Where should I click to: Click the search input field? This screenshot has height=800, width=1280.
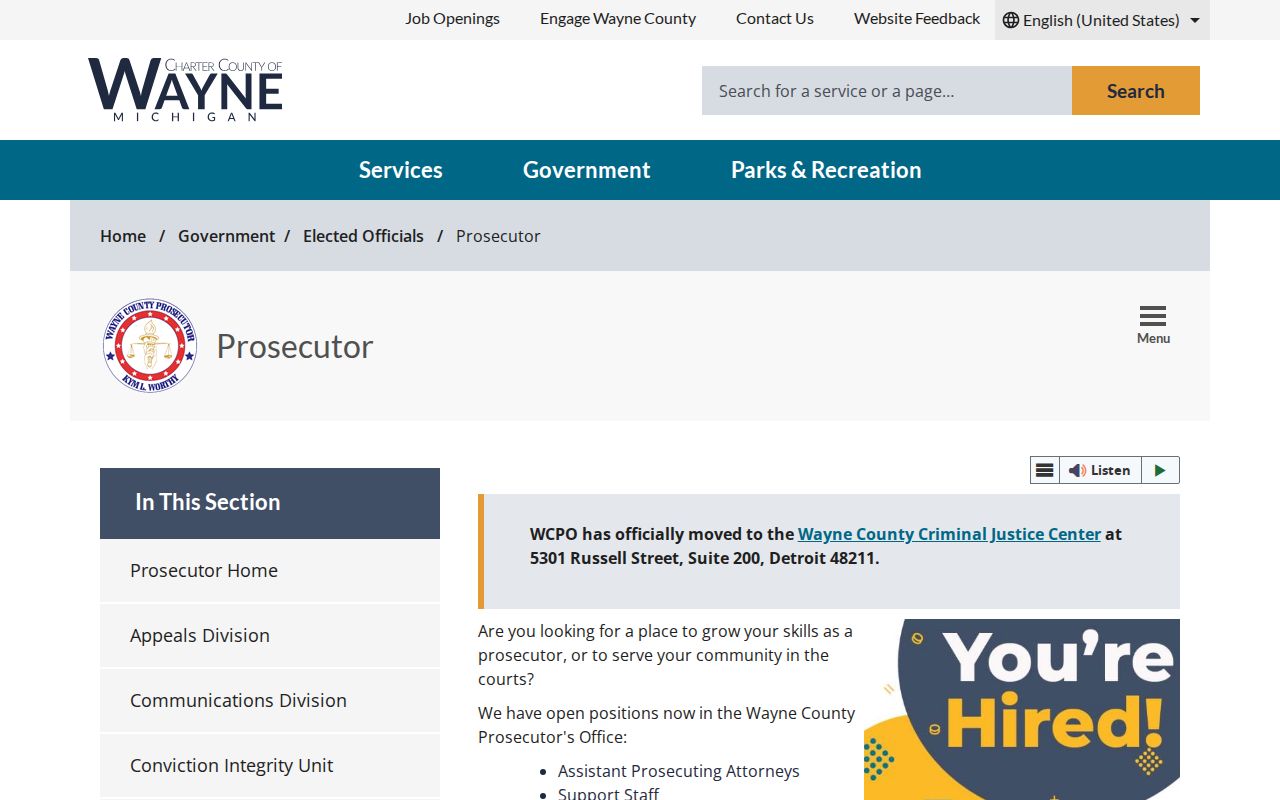pos(887,91)
